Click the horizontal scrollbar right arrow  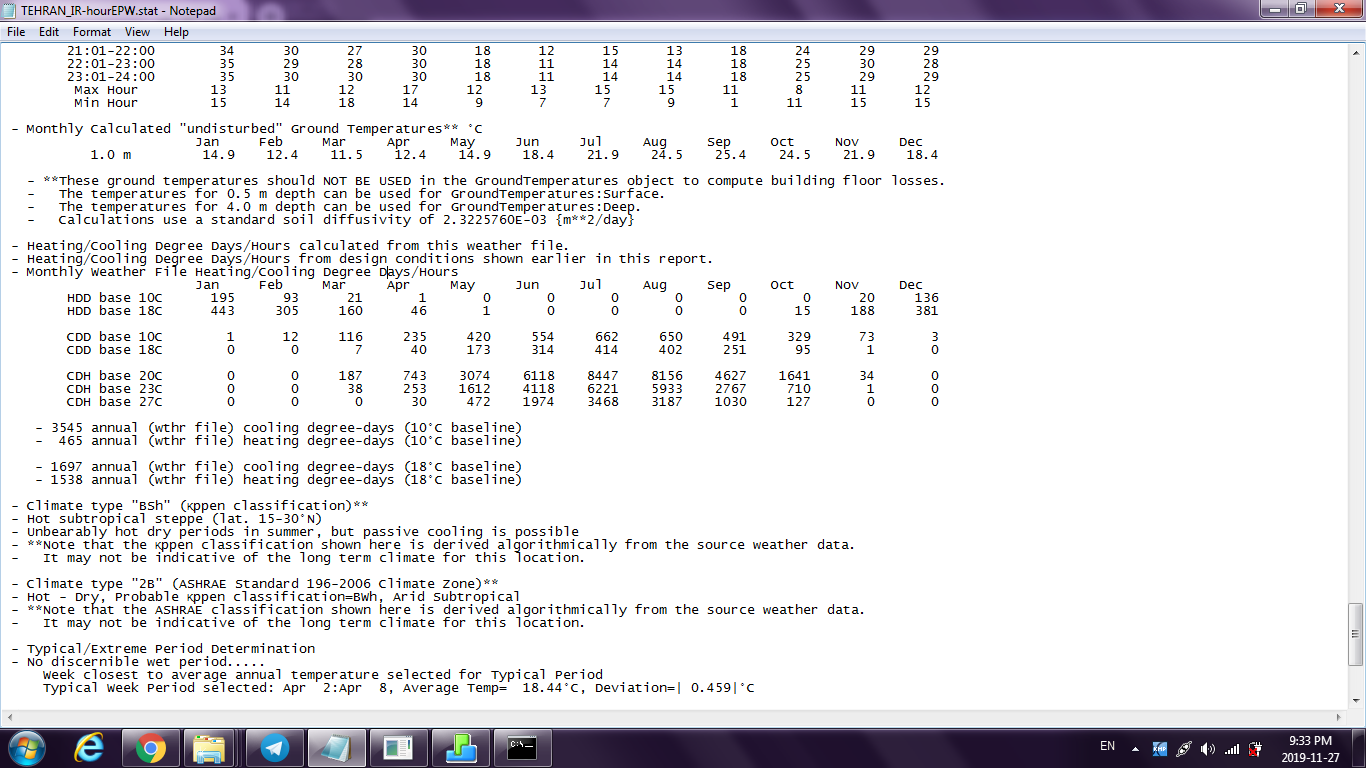click(1341, 718)
